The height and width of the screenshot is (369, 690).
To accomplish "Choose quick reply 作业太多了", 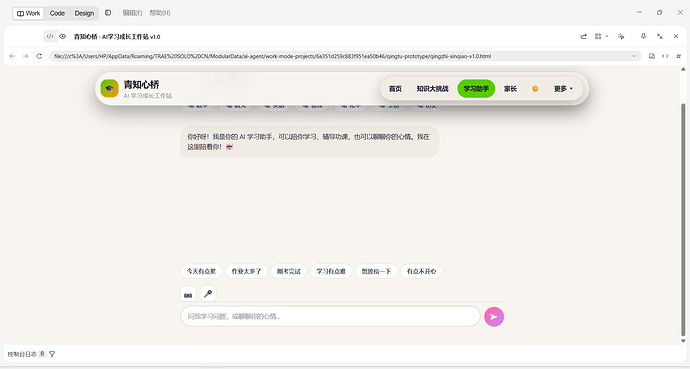I will [x=246, y=271].
